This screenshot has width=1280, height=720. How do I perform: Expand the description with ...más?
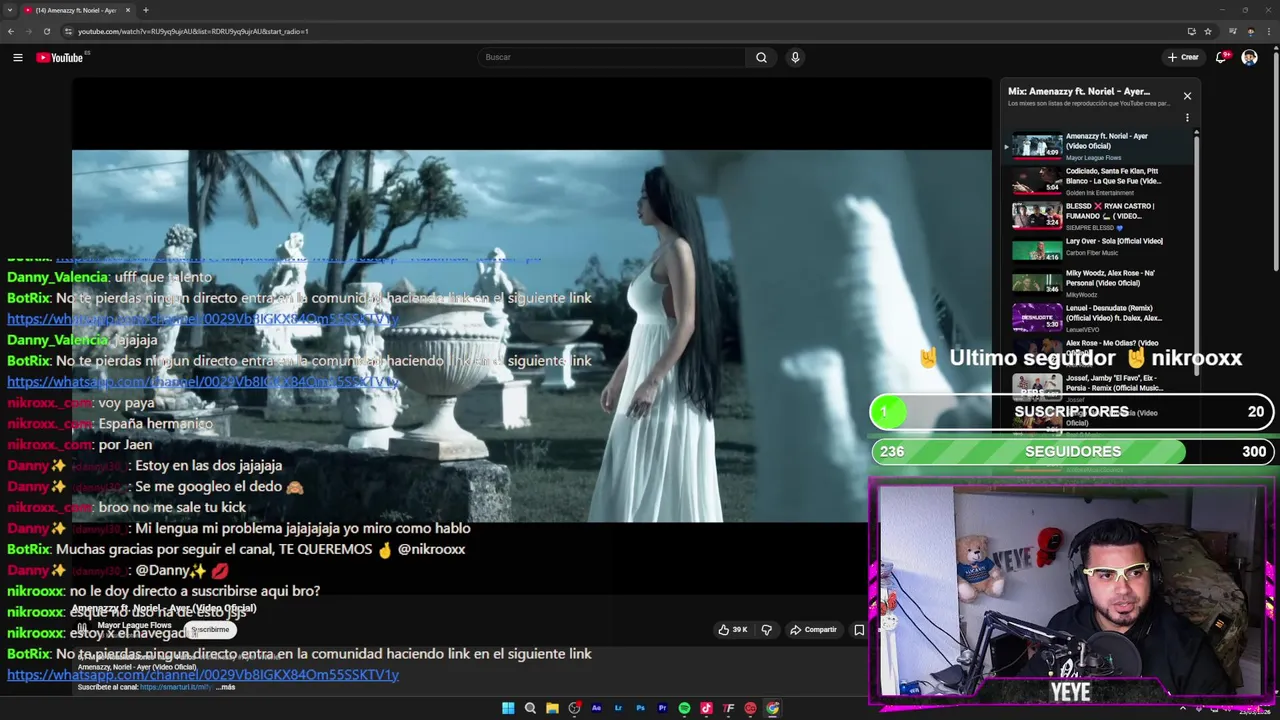click(225, 687)
